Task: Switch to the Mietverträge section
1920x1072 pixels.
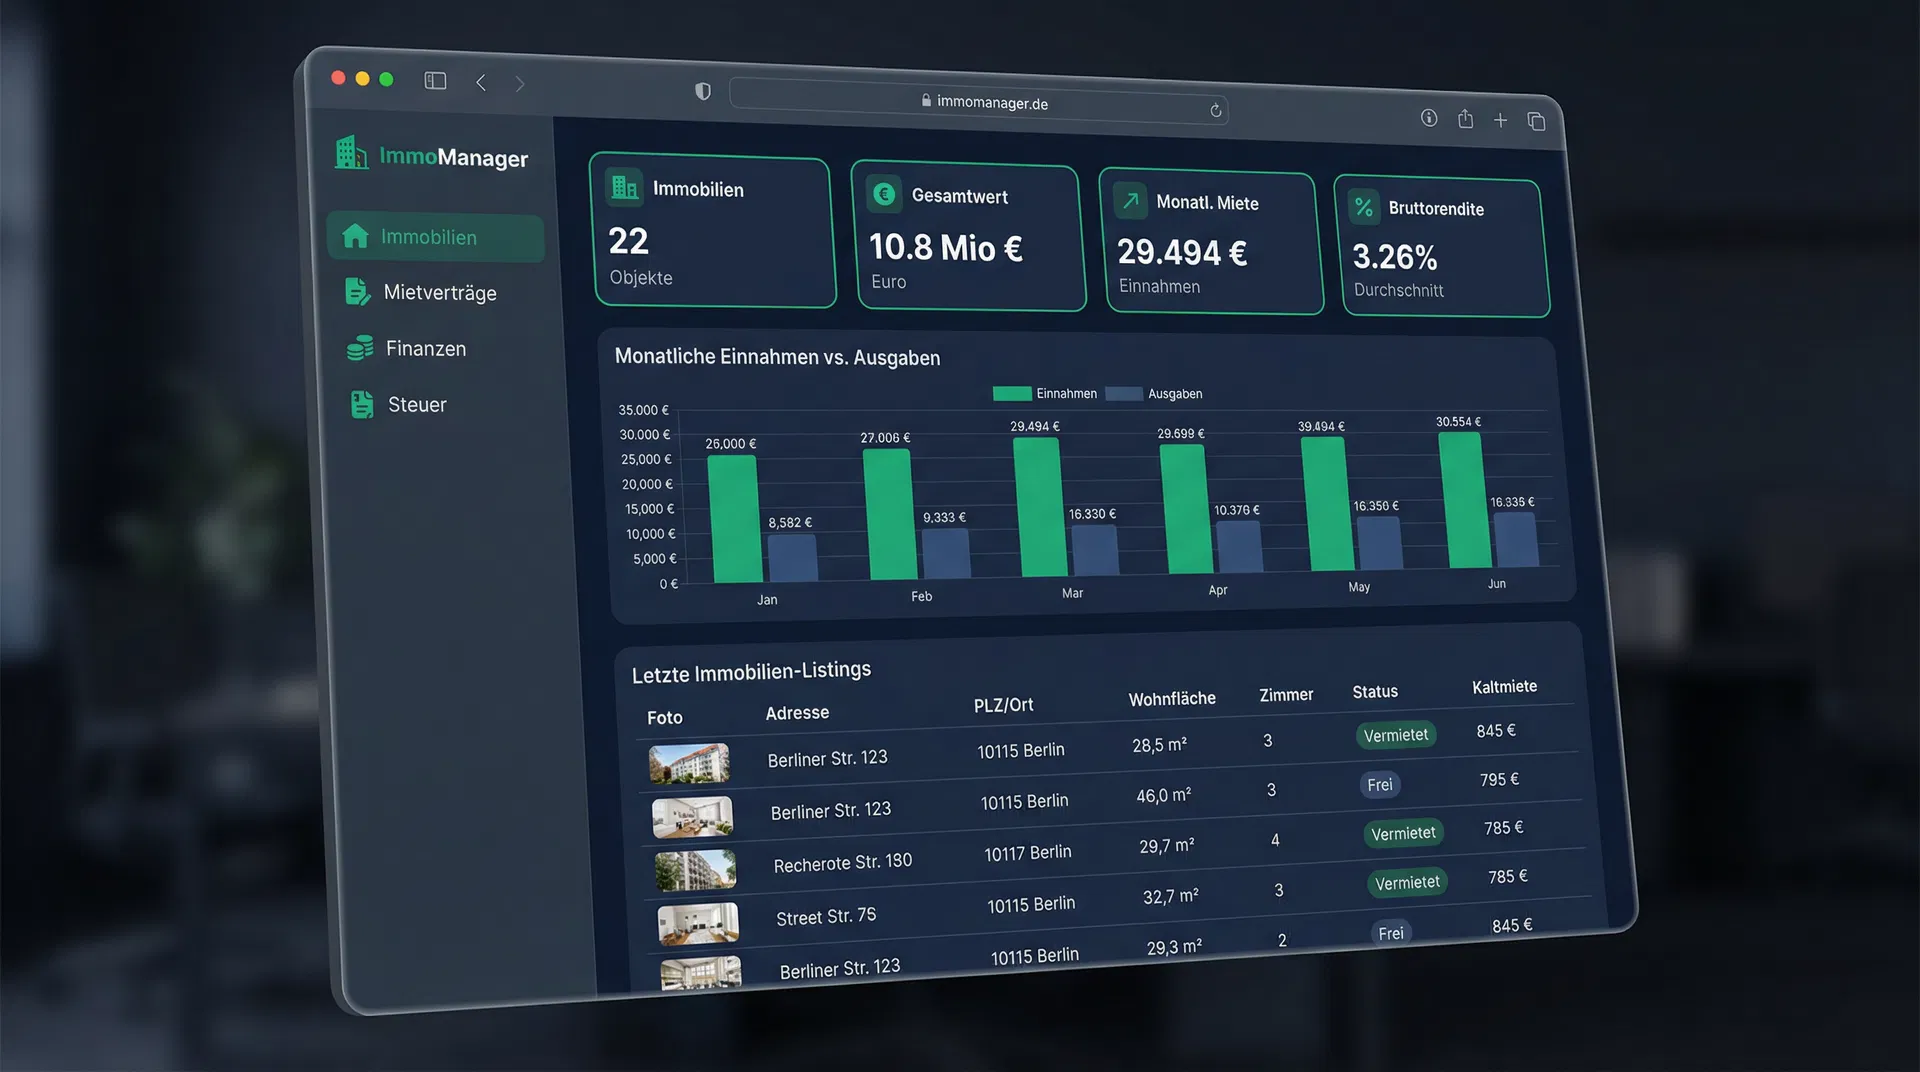Action: (440, 291)
